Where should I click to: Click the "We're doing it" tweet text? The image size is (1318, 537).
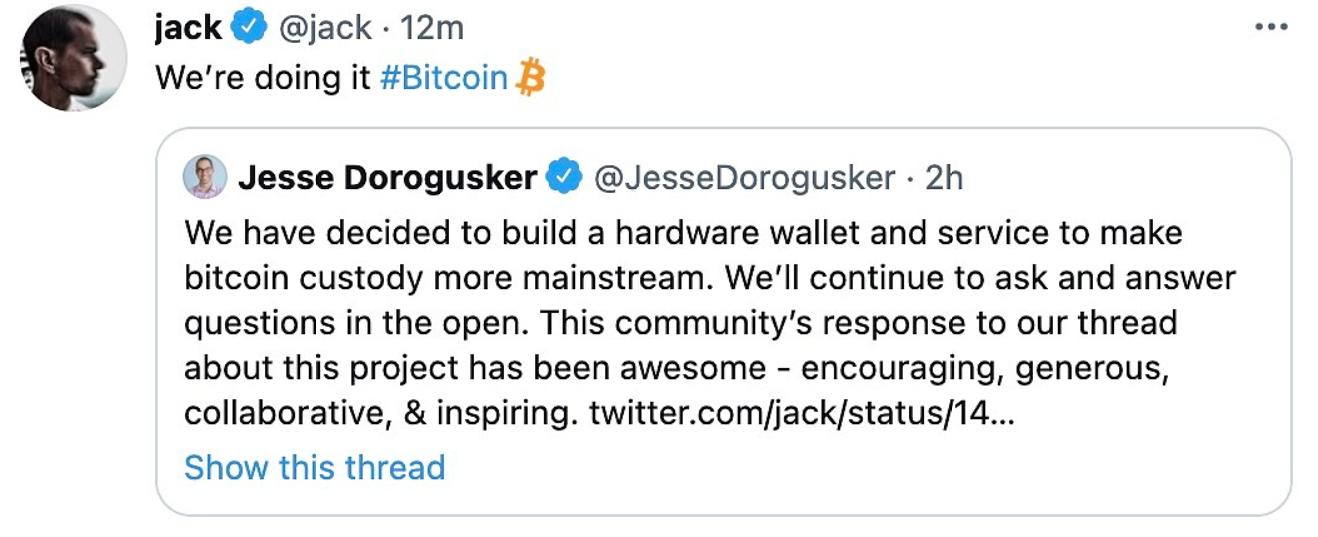[x=263, y=78]
